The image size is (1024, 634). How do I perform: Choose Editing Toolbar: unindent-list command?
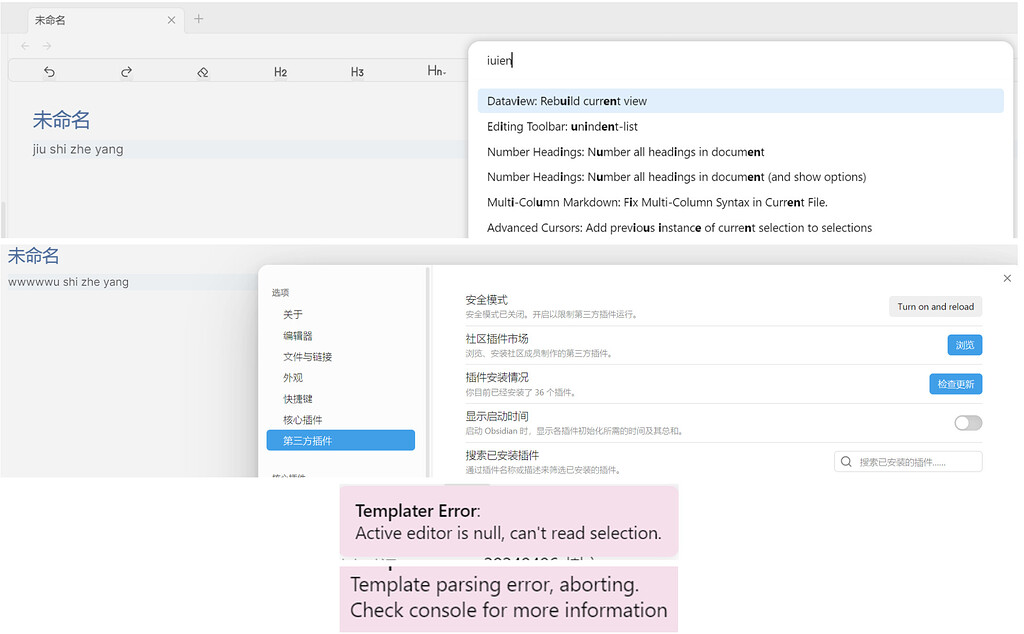click(x=741, y=127)
